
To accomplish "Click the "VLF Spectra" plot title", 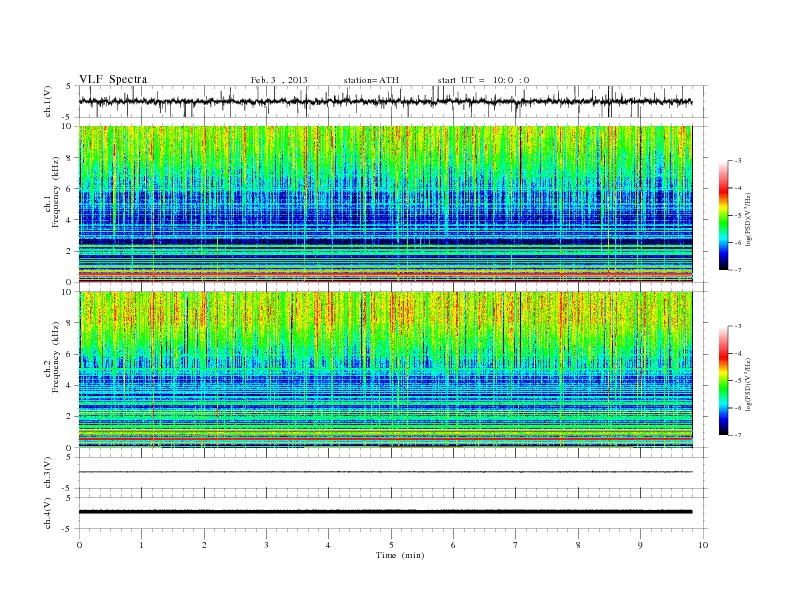I will tap(113, 79).
